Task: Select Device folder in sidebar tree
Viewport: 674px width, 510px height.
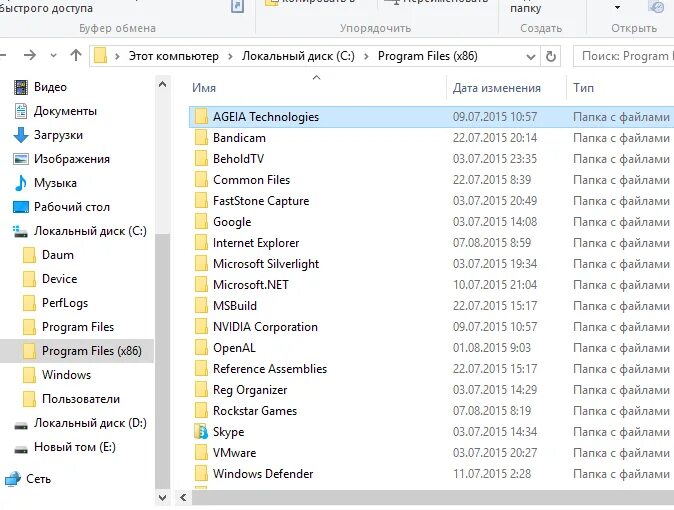Action: 50,279
